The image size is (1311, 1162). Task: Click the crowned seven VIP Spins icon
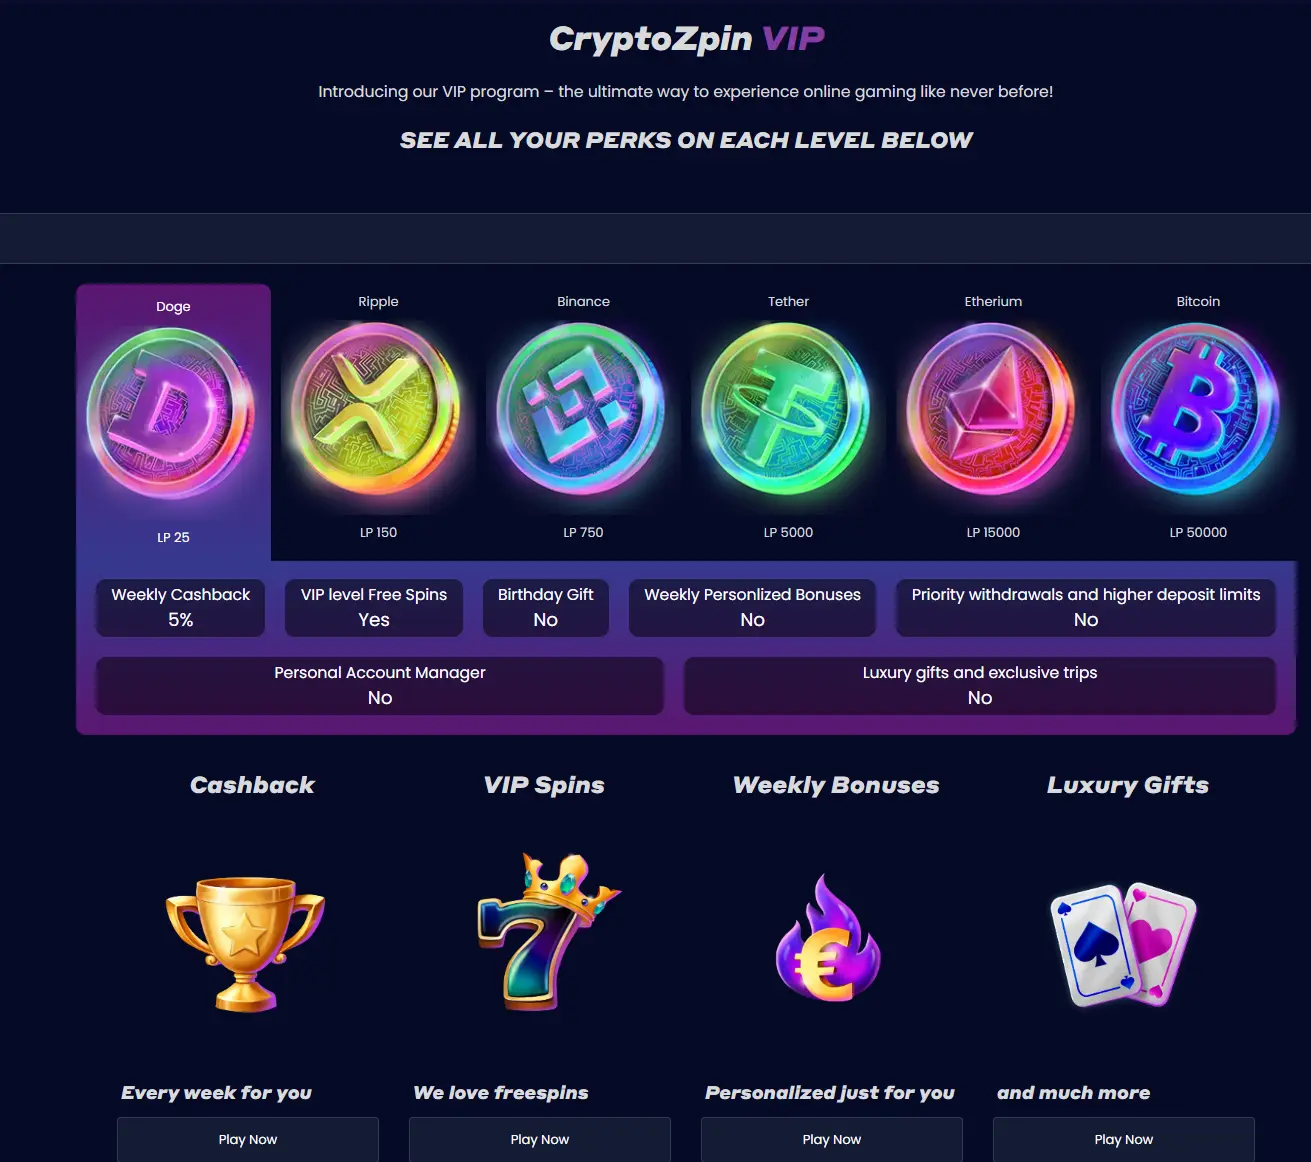click(546, 932)
